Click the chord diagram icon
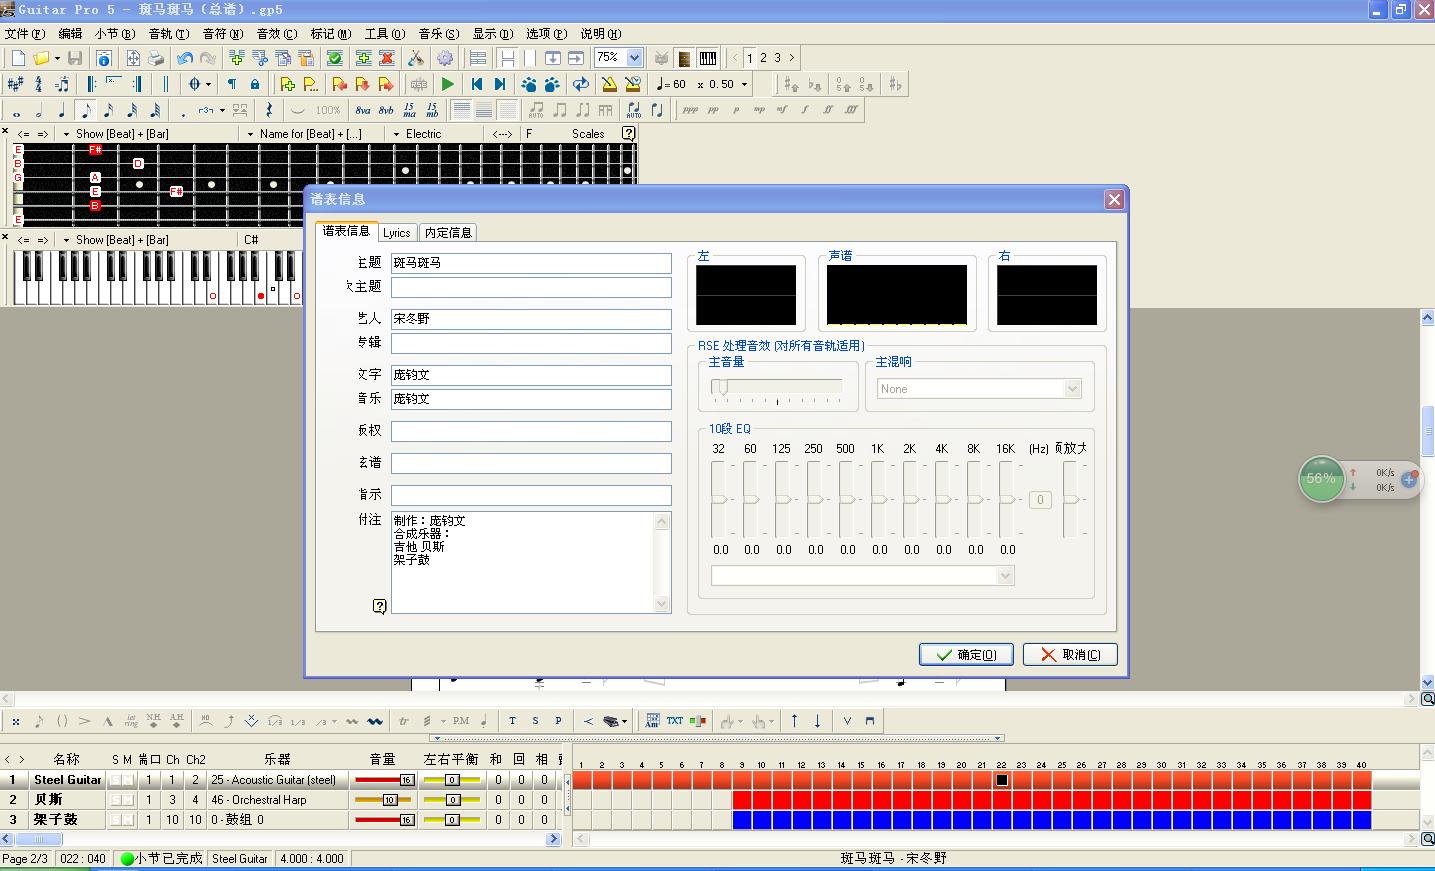This screenshot has height=871, width=1435. click(x=652, y=721)
